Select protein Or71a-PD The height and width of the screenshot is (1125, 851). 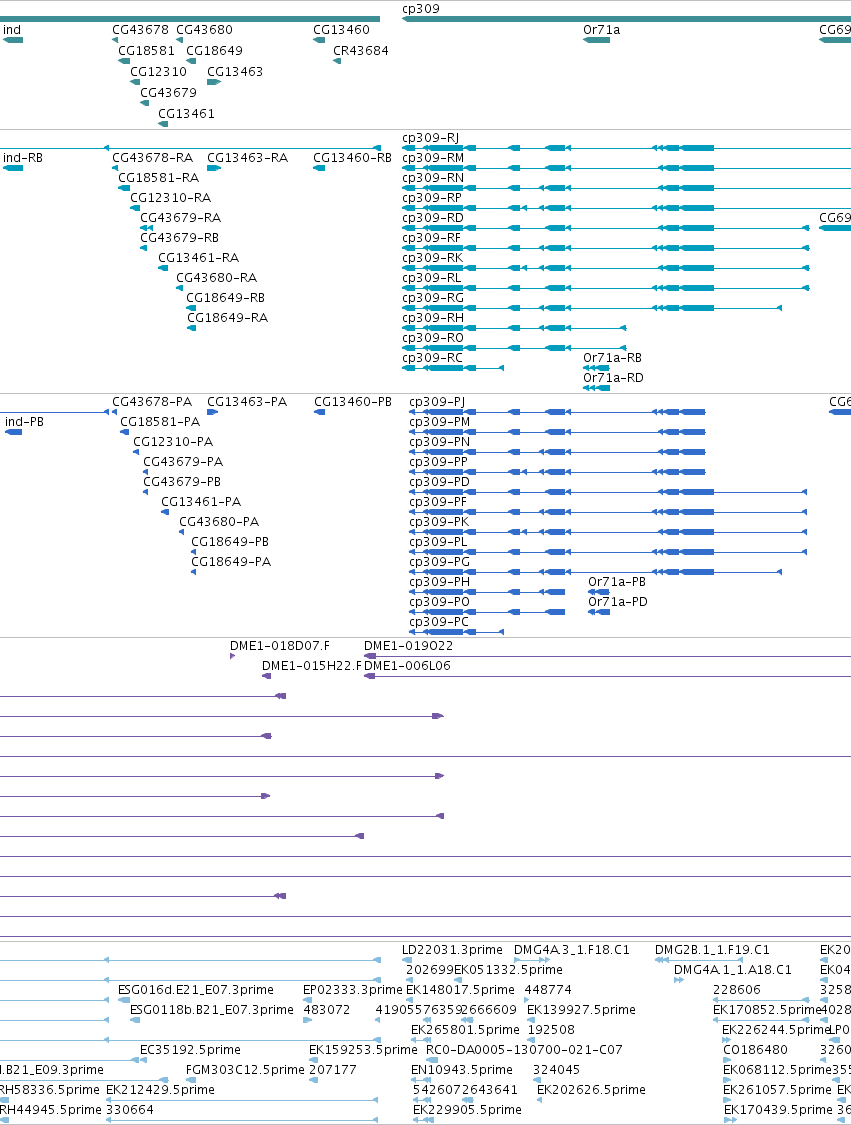click(618, 601)
